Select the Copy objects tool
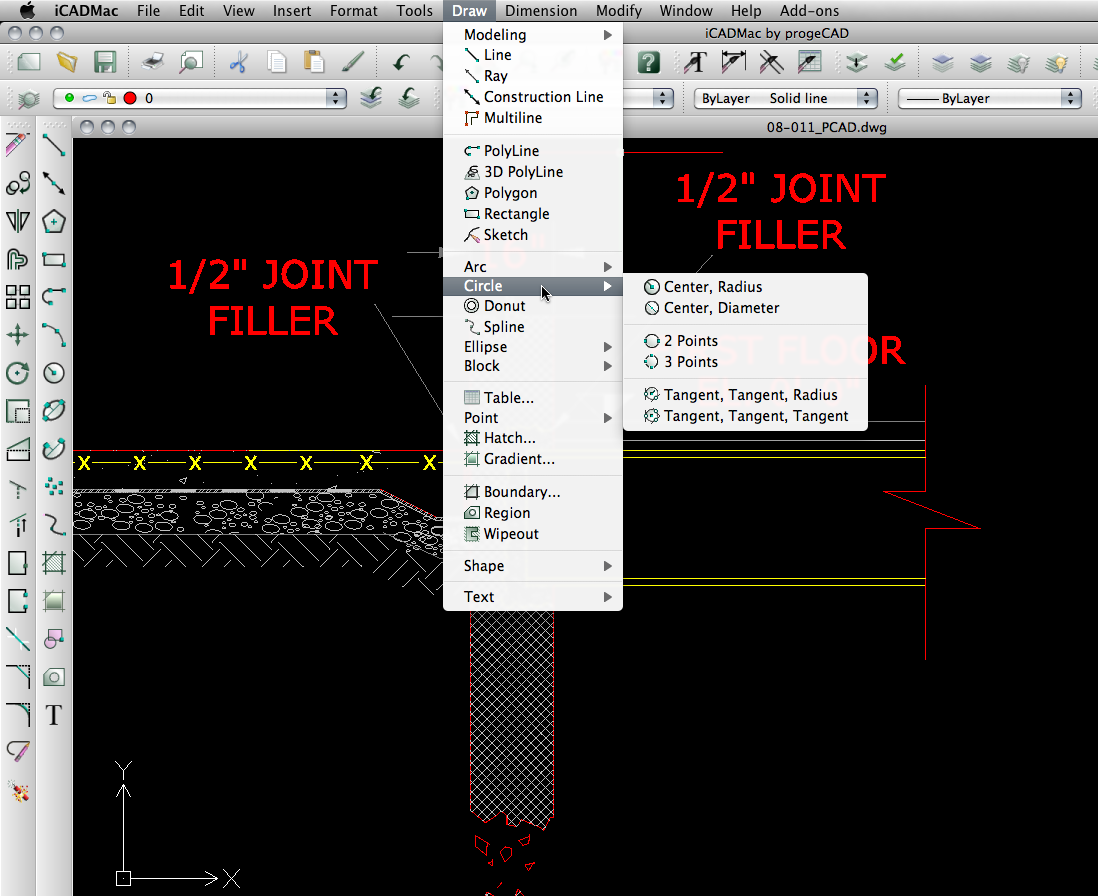Image resolution: width=1098 pixels, height=896 pixels. [x=18, y=183]
